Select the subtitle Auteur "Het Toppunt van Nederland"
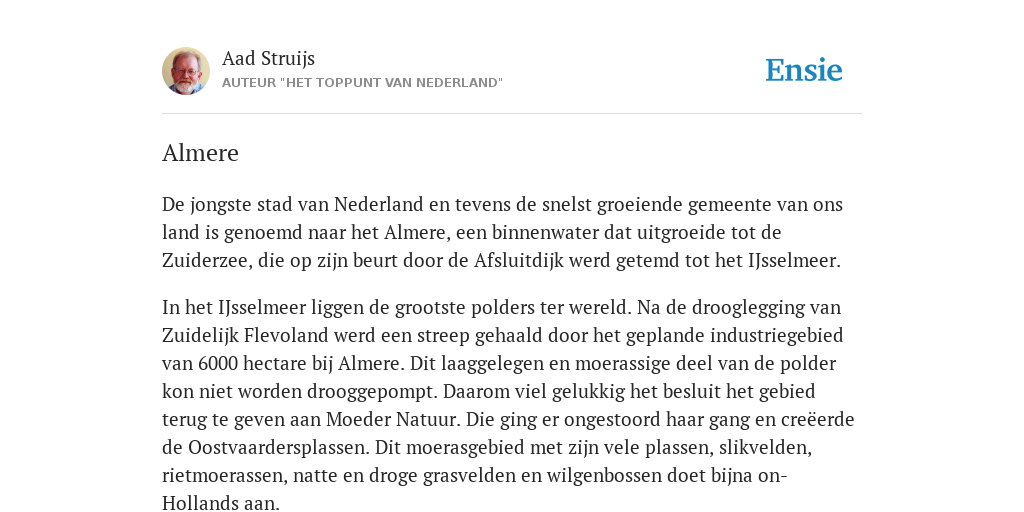Screen dimensions: 1024x512 point(362,83)
